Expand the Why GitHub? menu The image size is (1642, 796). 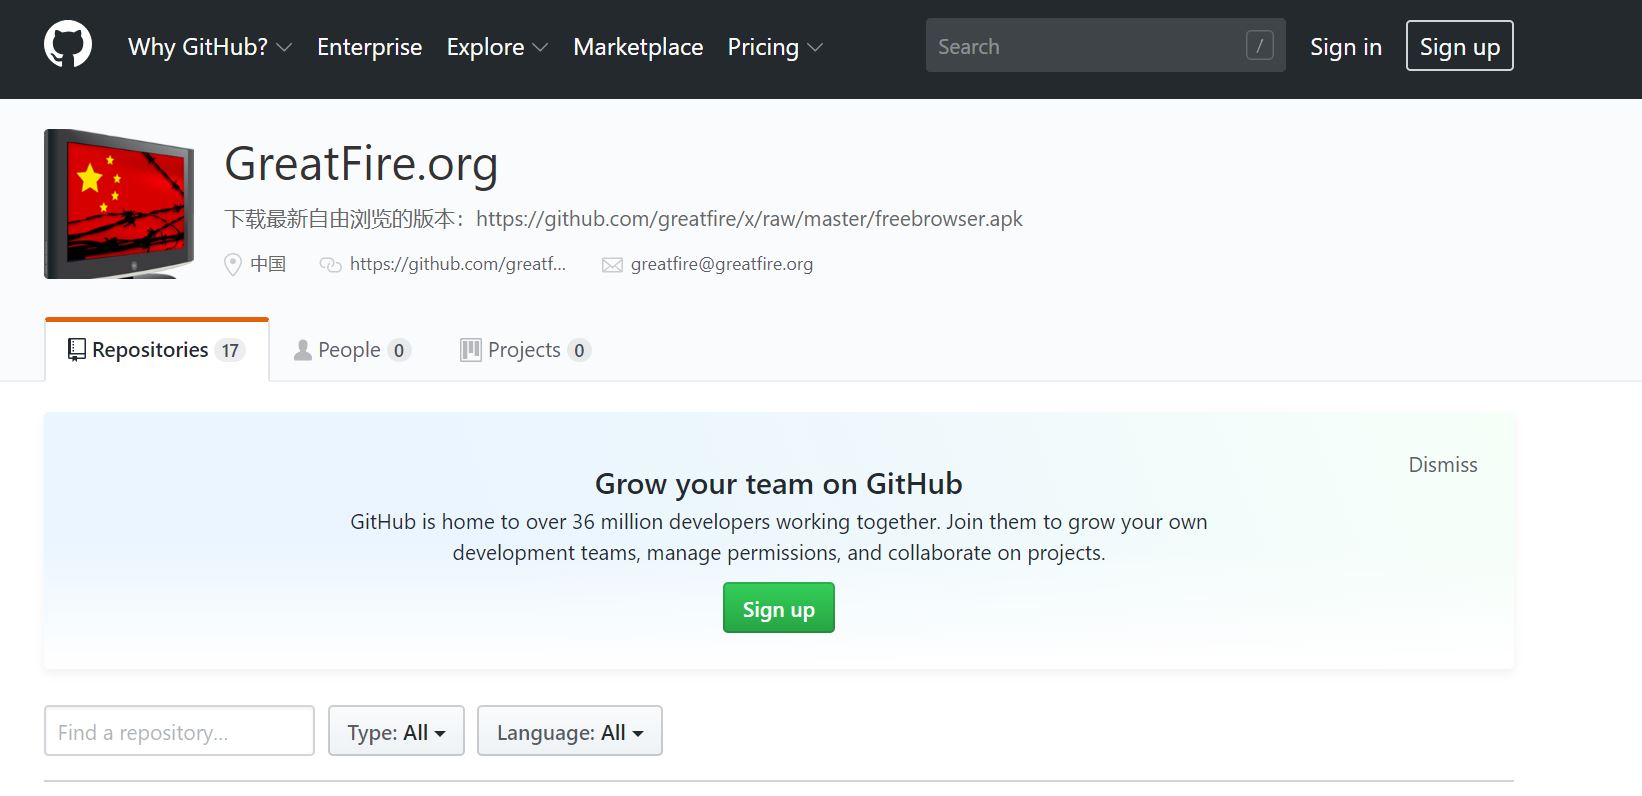pos(210,47)
